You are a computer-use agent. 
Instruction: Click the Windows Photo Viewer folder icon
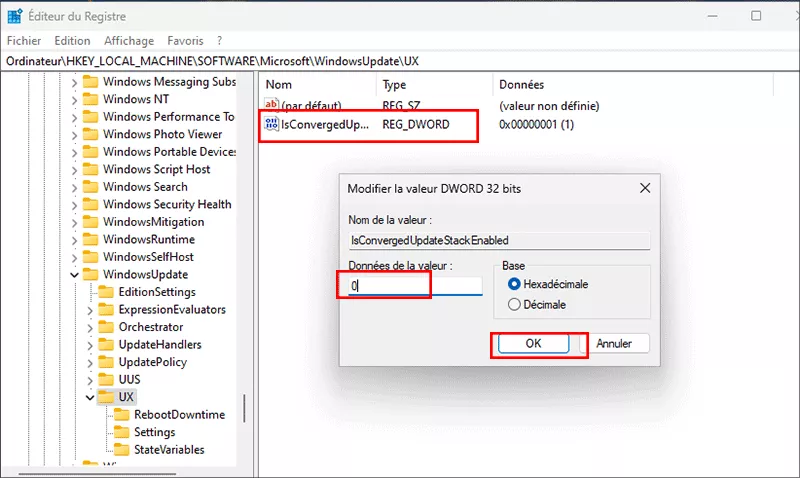coord(90,134)
